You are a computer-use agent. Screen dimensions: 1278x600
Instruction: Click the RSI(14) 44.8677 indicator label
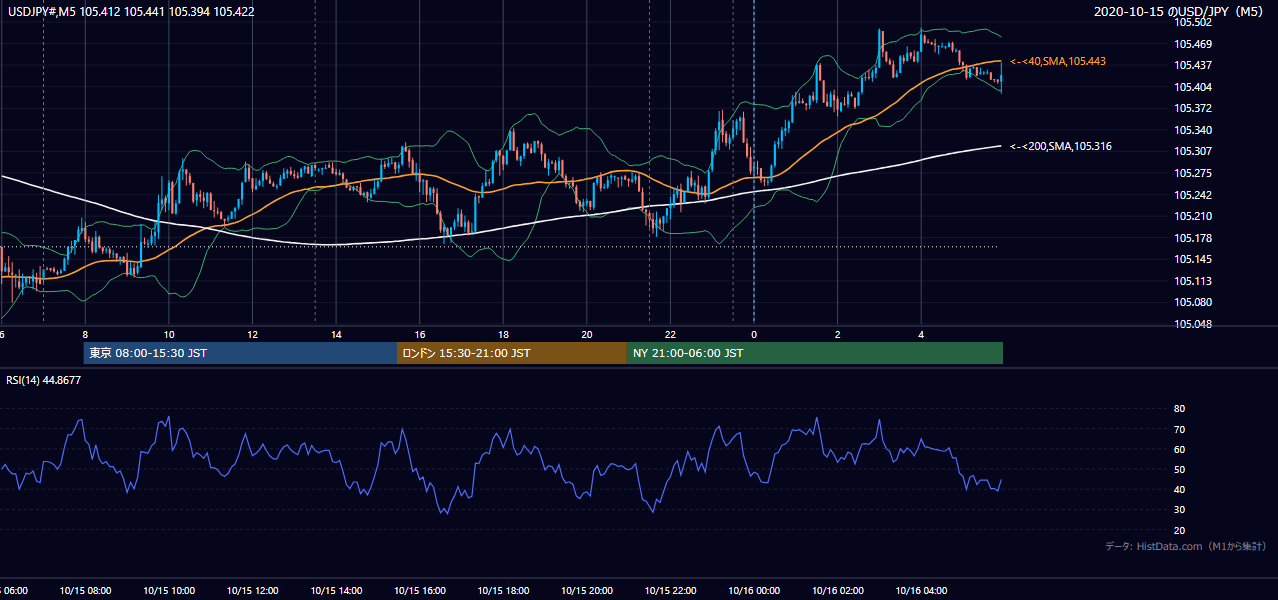(x=44, y=380)
